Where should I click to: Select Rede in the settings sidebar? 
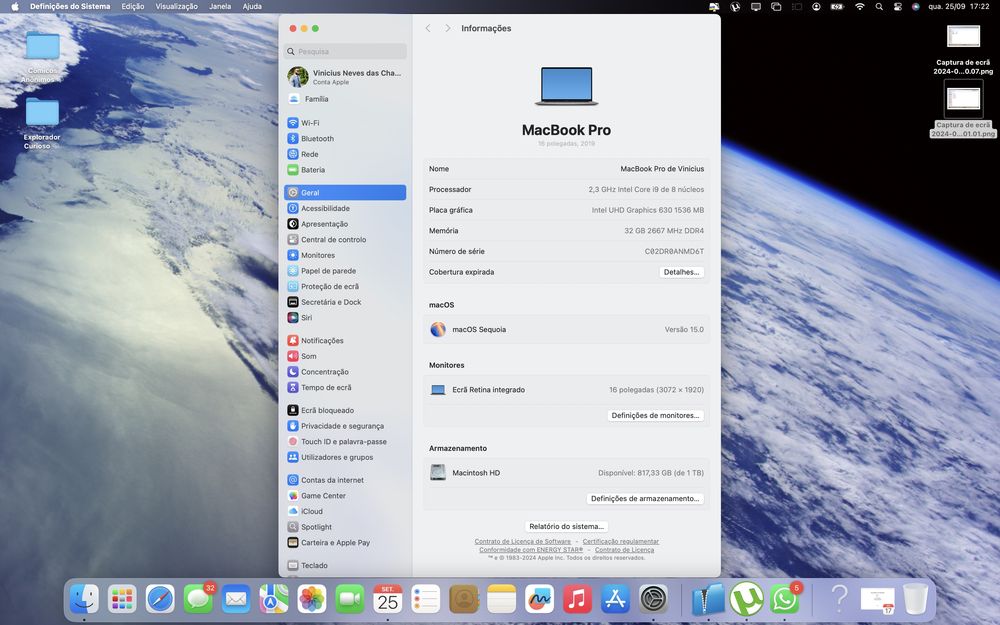(345, 154)
